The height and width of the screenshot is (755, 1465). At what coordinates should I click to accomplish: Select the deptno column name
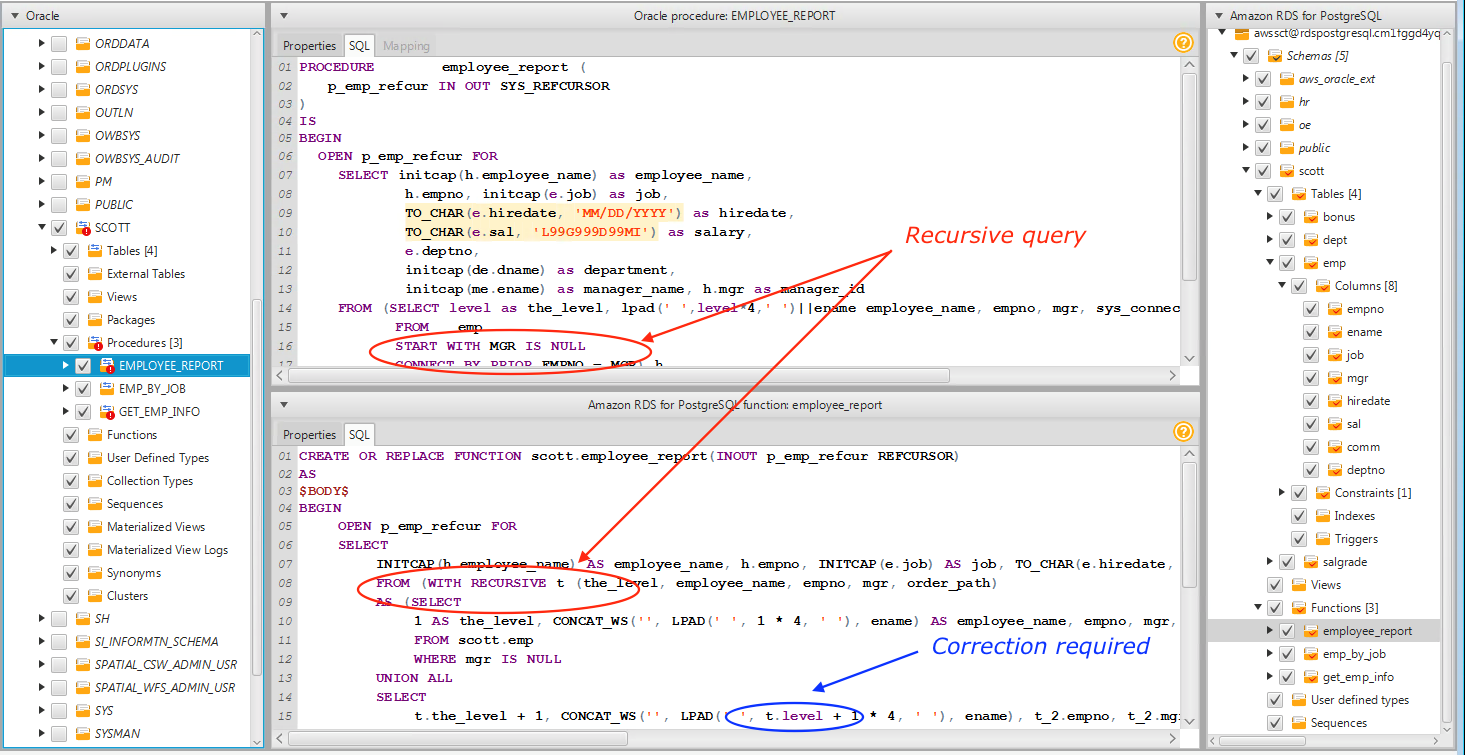pyautogui.click(x=1366, y=470)
